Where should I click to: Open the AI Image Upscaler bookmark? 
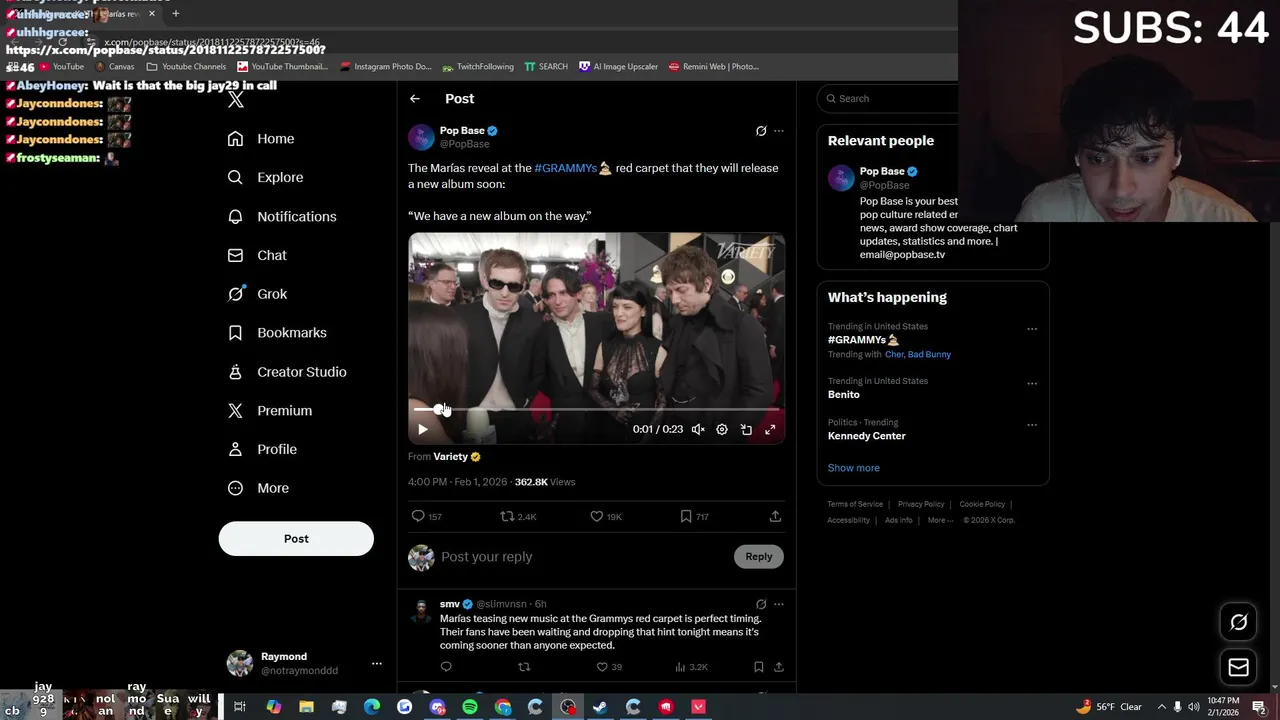(619, 67)
